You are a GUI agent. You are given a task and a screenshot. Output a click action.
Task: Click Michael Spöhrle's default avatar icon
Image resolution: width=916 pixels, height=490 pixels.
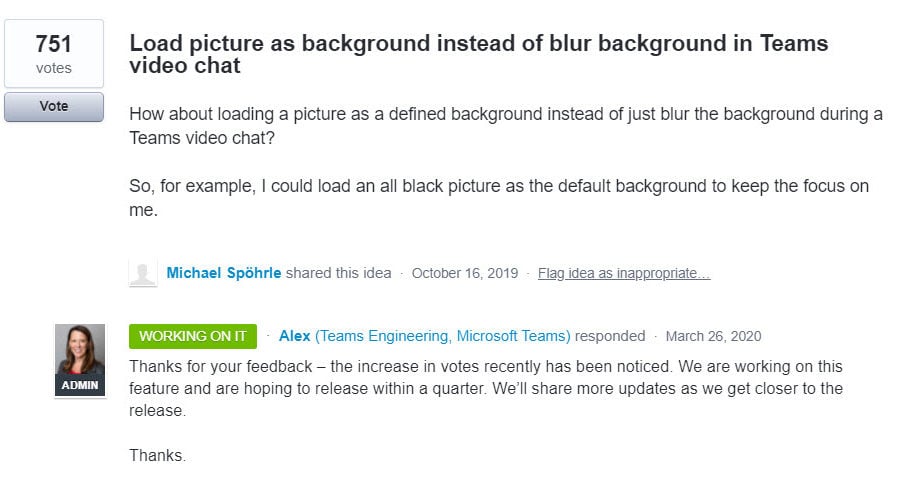pyautogui.click(x=143, y=273)
